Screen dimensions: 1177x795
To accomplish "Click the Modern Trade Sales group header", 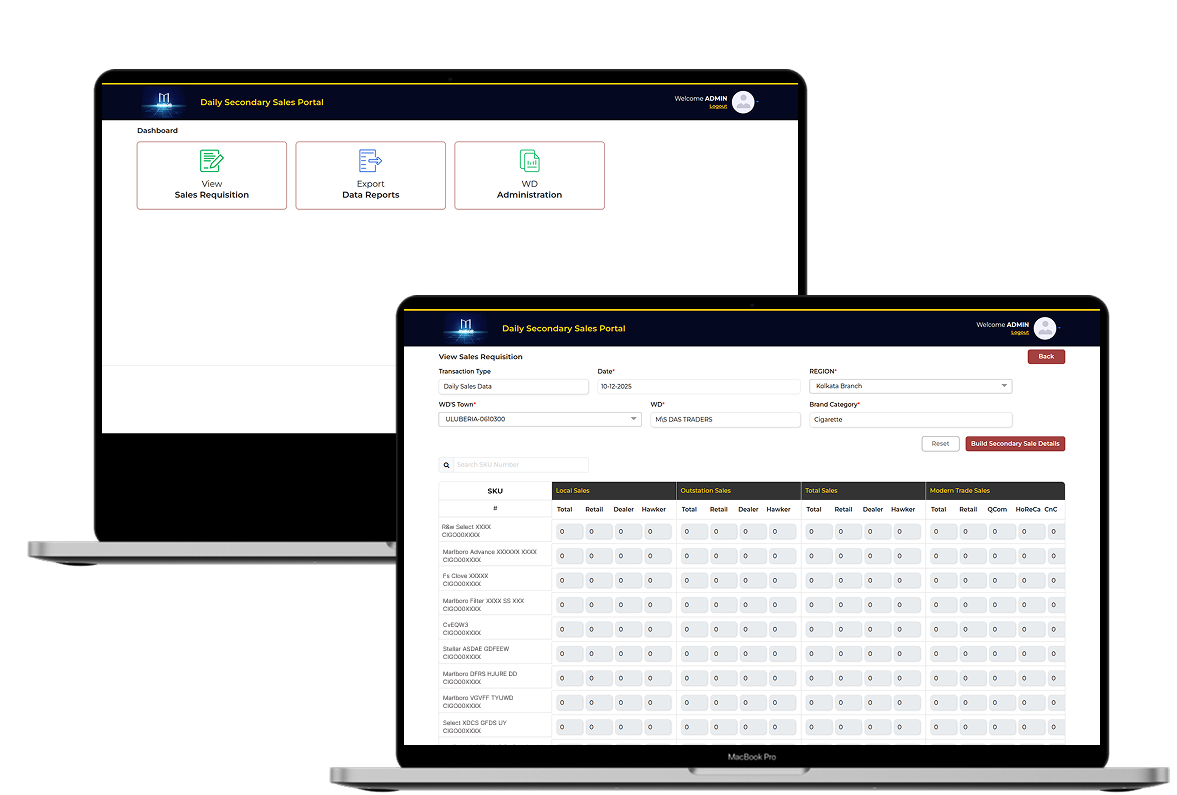I will pyautogui.click(x=995, y=491).
